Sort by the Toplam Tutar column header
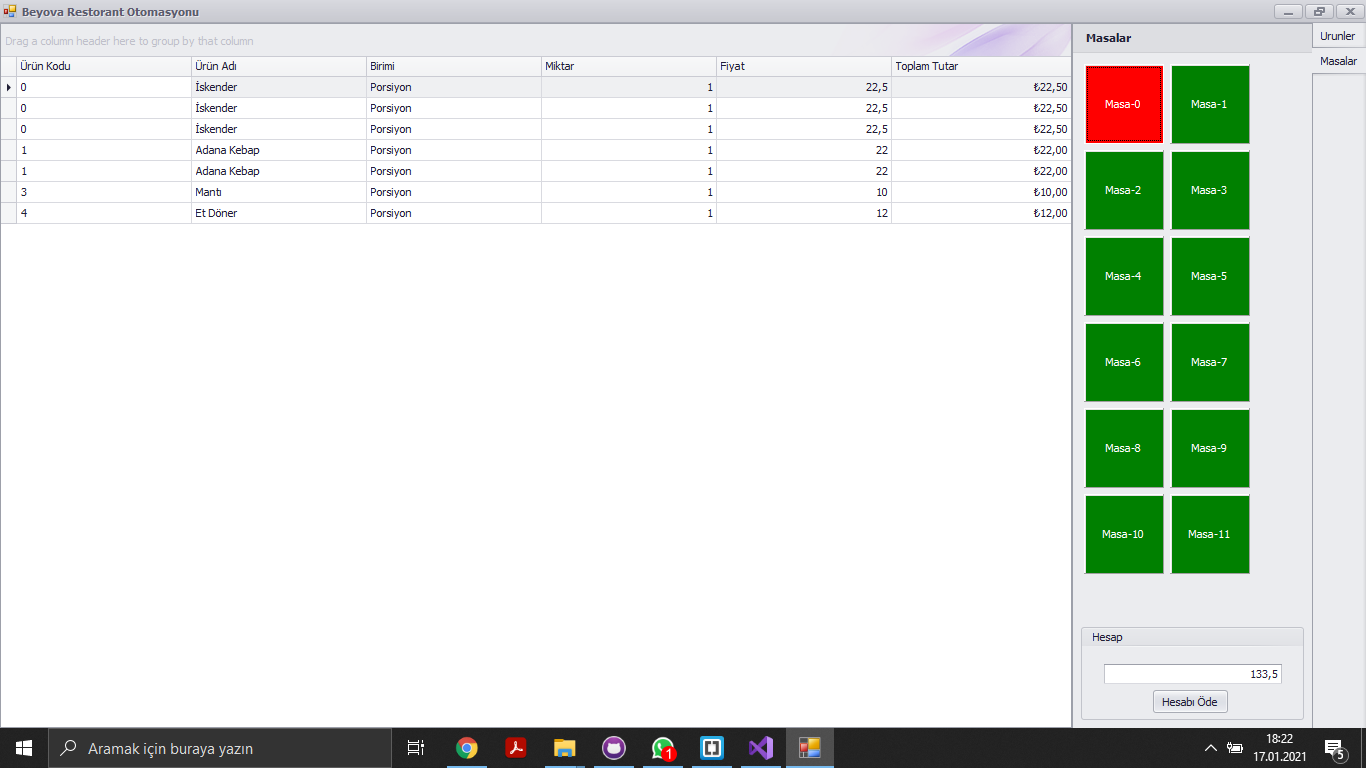1366x768 pixels. (x=981, y=66)
